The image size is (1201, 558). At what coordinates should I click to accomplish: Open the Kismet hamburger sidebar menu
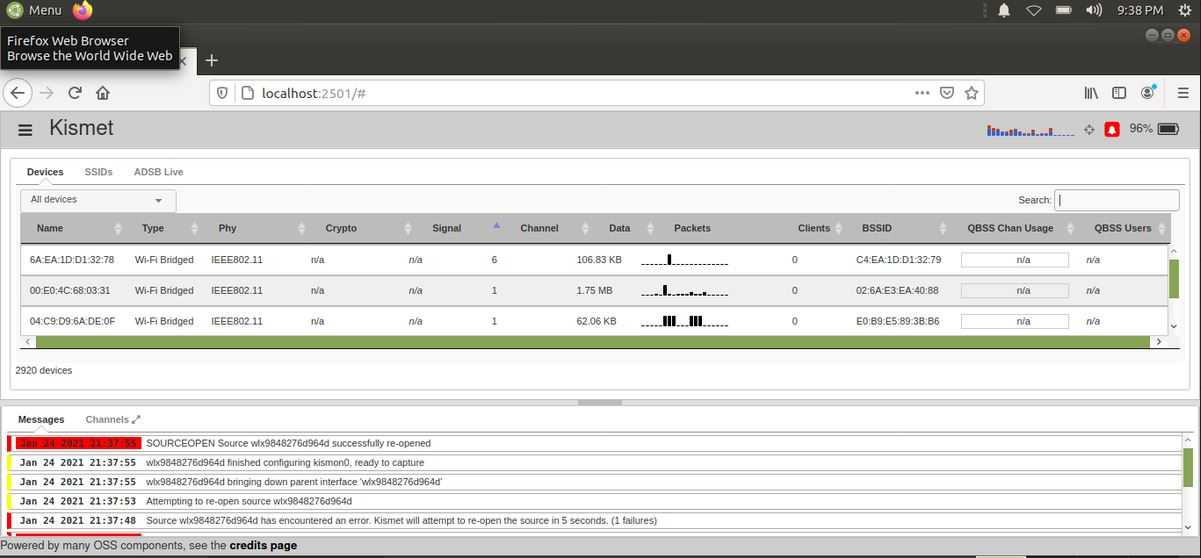tap(26, 130)
